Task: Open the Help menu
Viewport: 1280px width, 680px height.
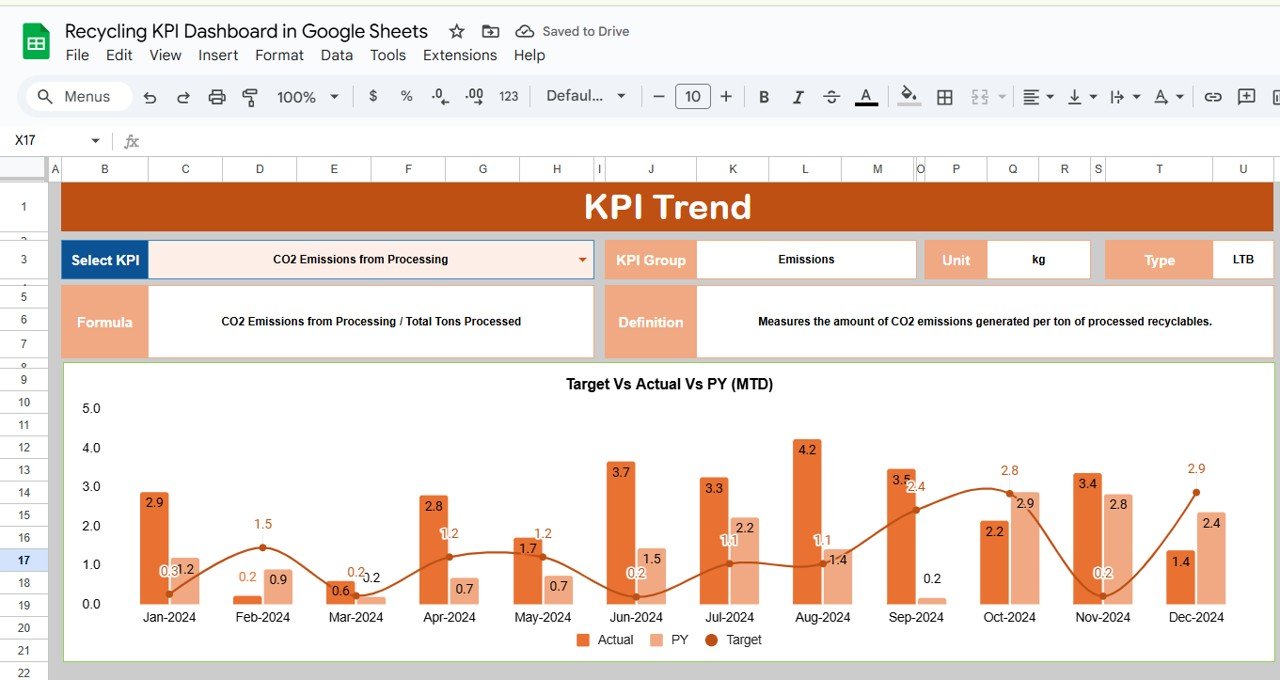Action: pyautogui.click(x=529, y=55)
